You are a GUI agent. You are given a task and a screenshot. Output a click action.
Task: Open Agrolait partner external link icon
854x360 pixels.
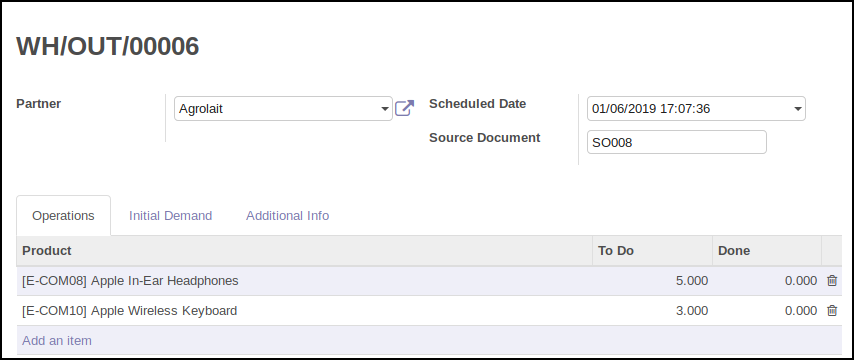tap(404, 108)
